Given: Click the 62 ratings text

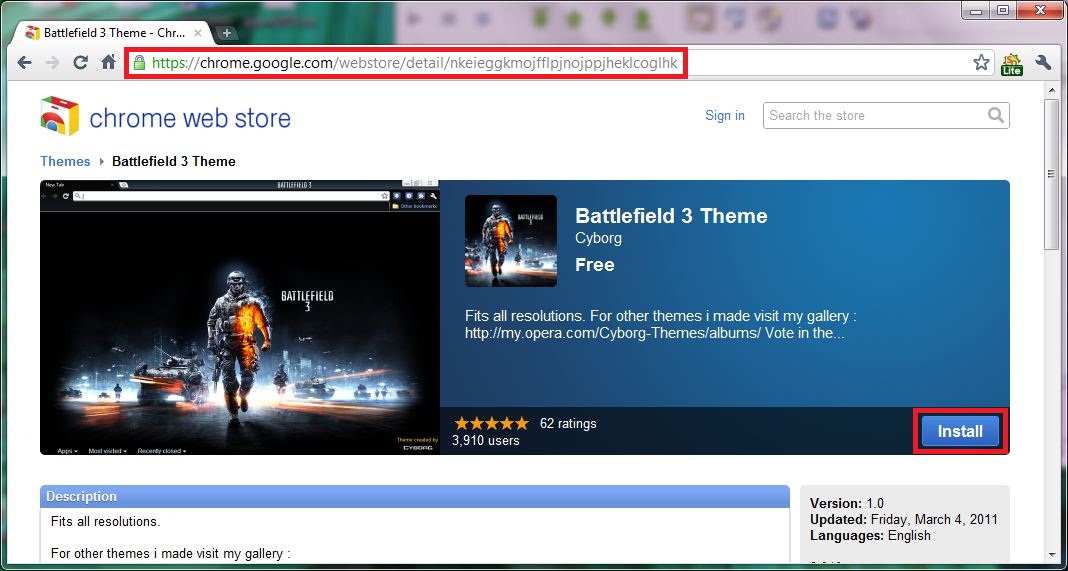Looking at the screenshot, I should 568,423.
